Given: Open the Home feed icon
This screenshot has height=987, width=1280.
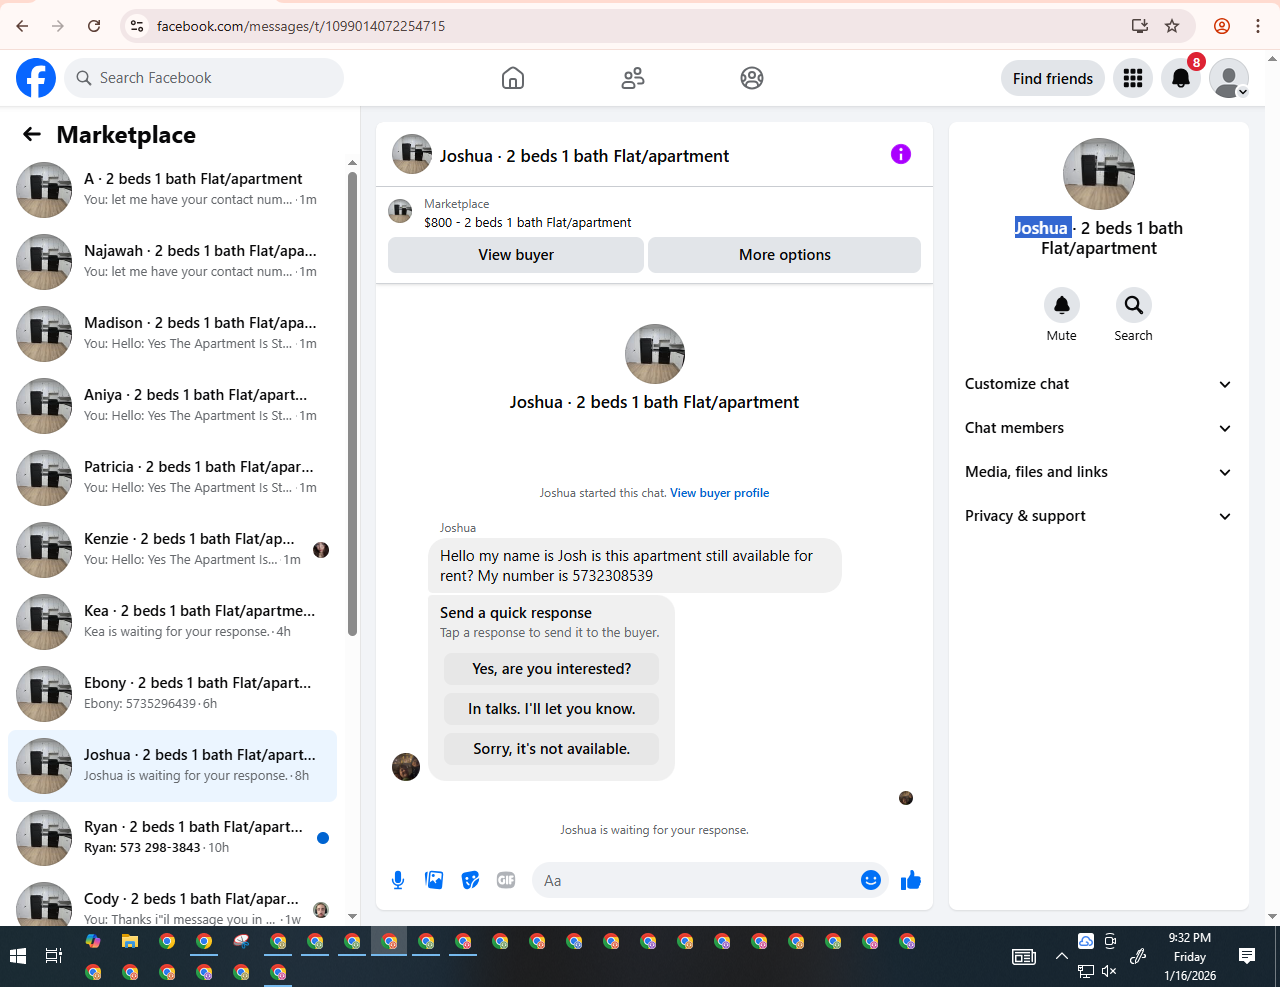Looking at the screenshot, I should (x=513, y=78).
